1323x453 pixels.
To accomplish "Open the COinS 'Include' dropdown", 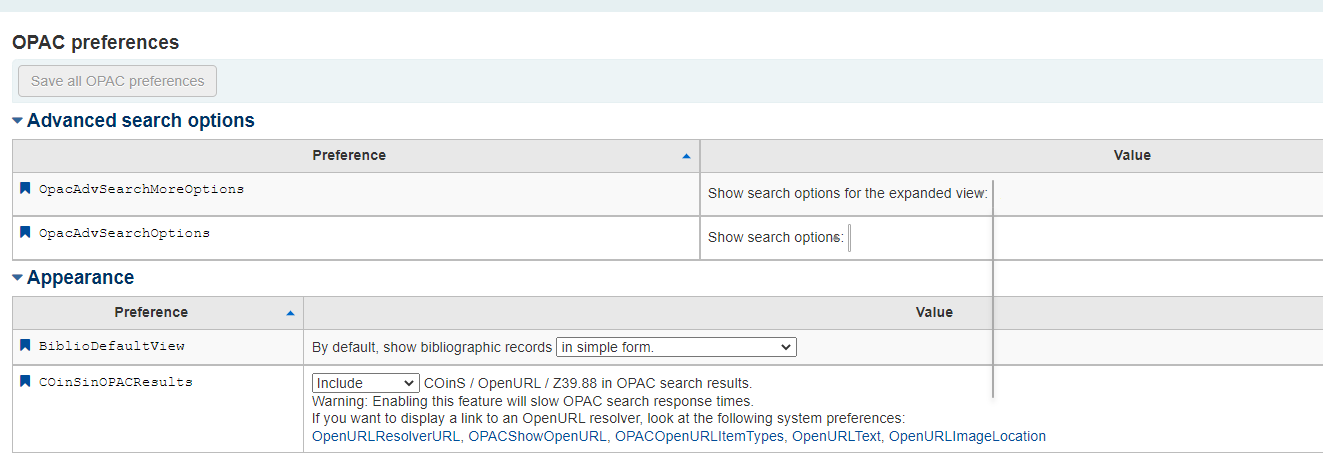I will click(x=365, y=383).
